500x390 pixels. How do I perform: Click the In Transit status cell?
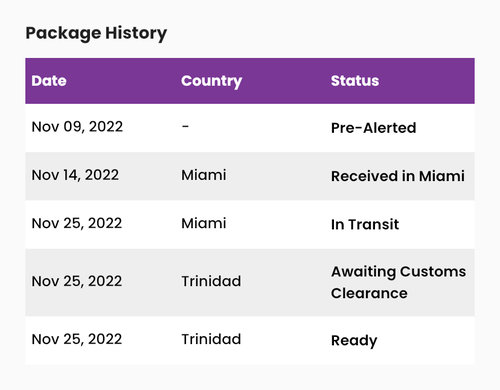[365, 225]
